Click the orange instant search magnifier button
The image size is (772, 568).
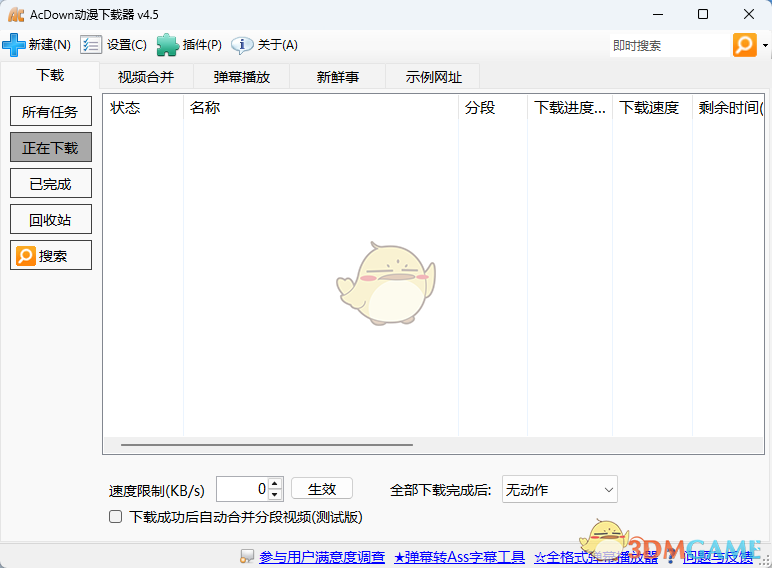click(x=744, y=45)
